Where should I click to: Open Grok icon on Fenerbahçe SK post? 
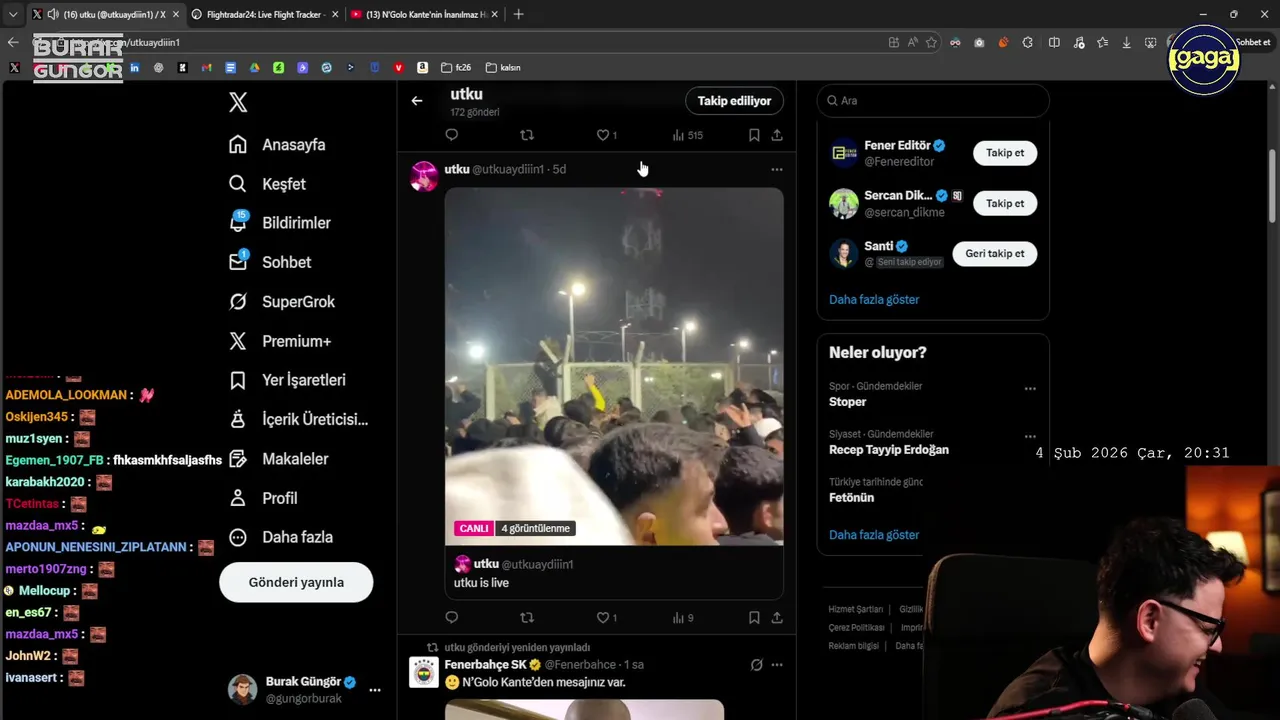tap(757, 665)
